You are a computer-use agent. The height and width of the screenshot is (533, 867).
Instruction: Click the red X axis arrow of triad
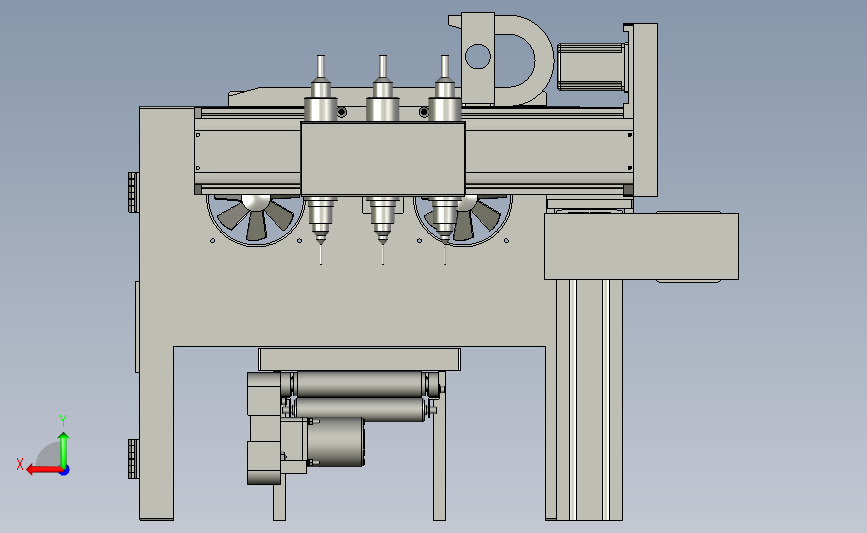[44, 470]
